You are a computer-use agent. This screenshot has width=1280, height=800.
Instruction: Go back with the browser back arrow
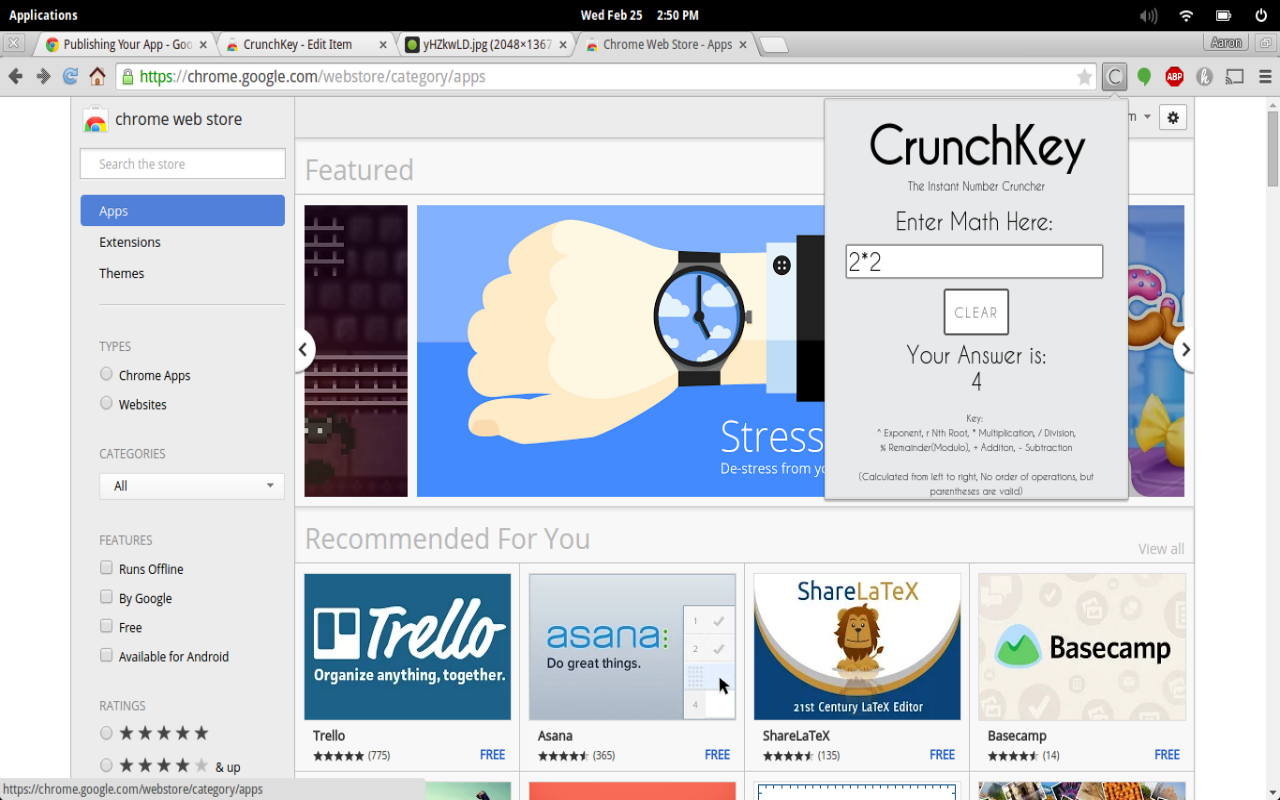[x=15, y=76]
